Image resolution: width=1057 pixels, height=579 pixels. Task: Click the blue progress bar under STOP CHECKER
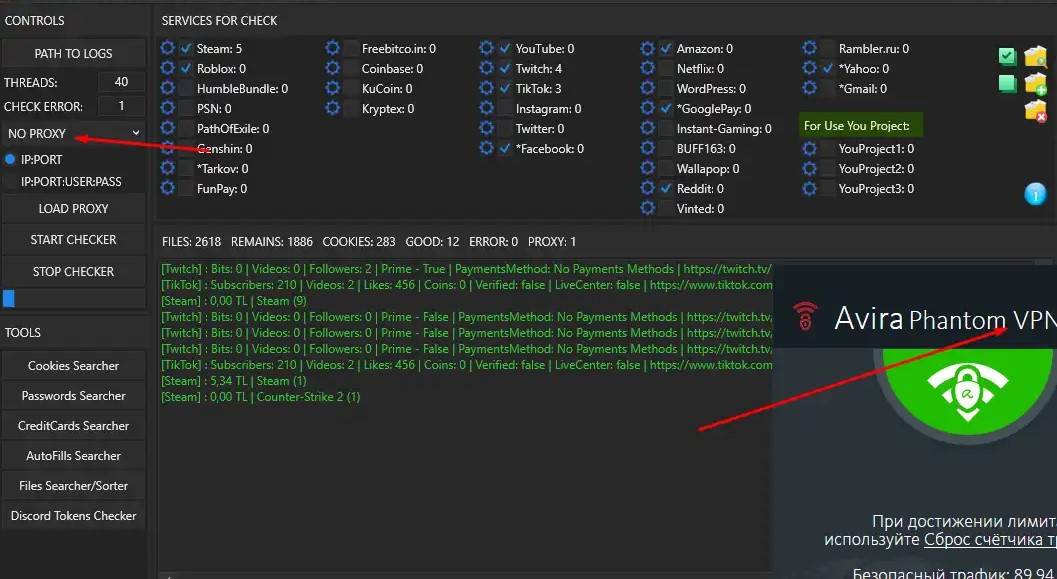click(x=9, y=298)
